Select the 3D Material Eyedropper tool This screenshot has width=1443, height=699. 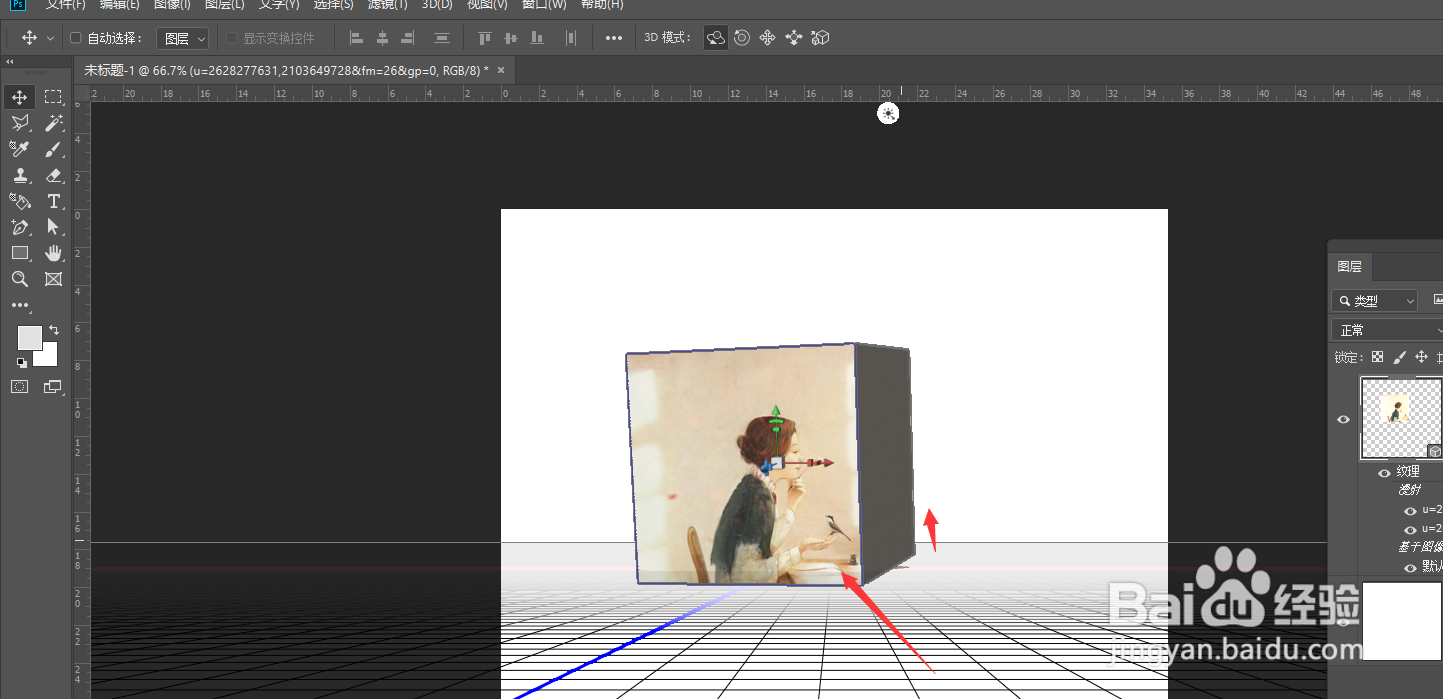[x=20, y=149]
